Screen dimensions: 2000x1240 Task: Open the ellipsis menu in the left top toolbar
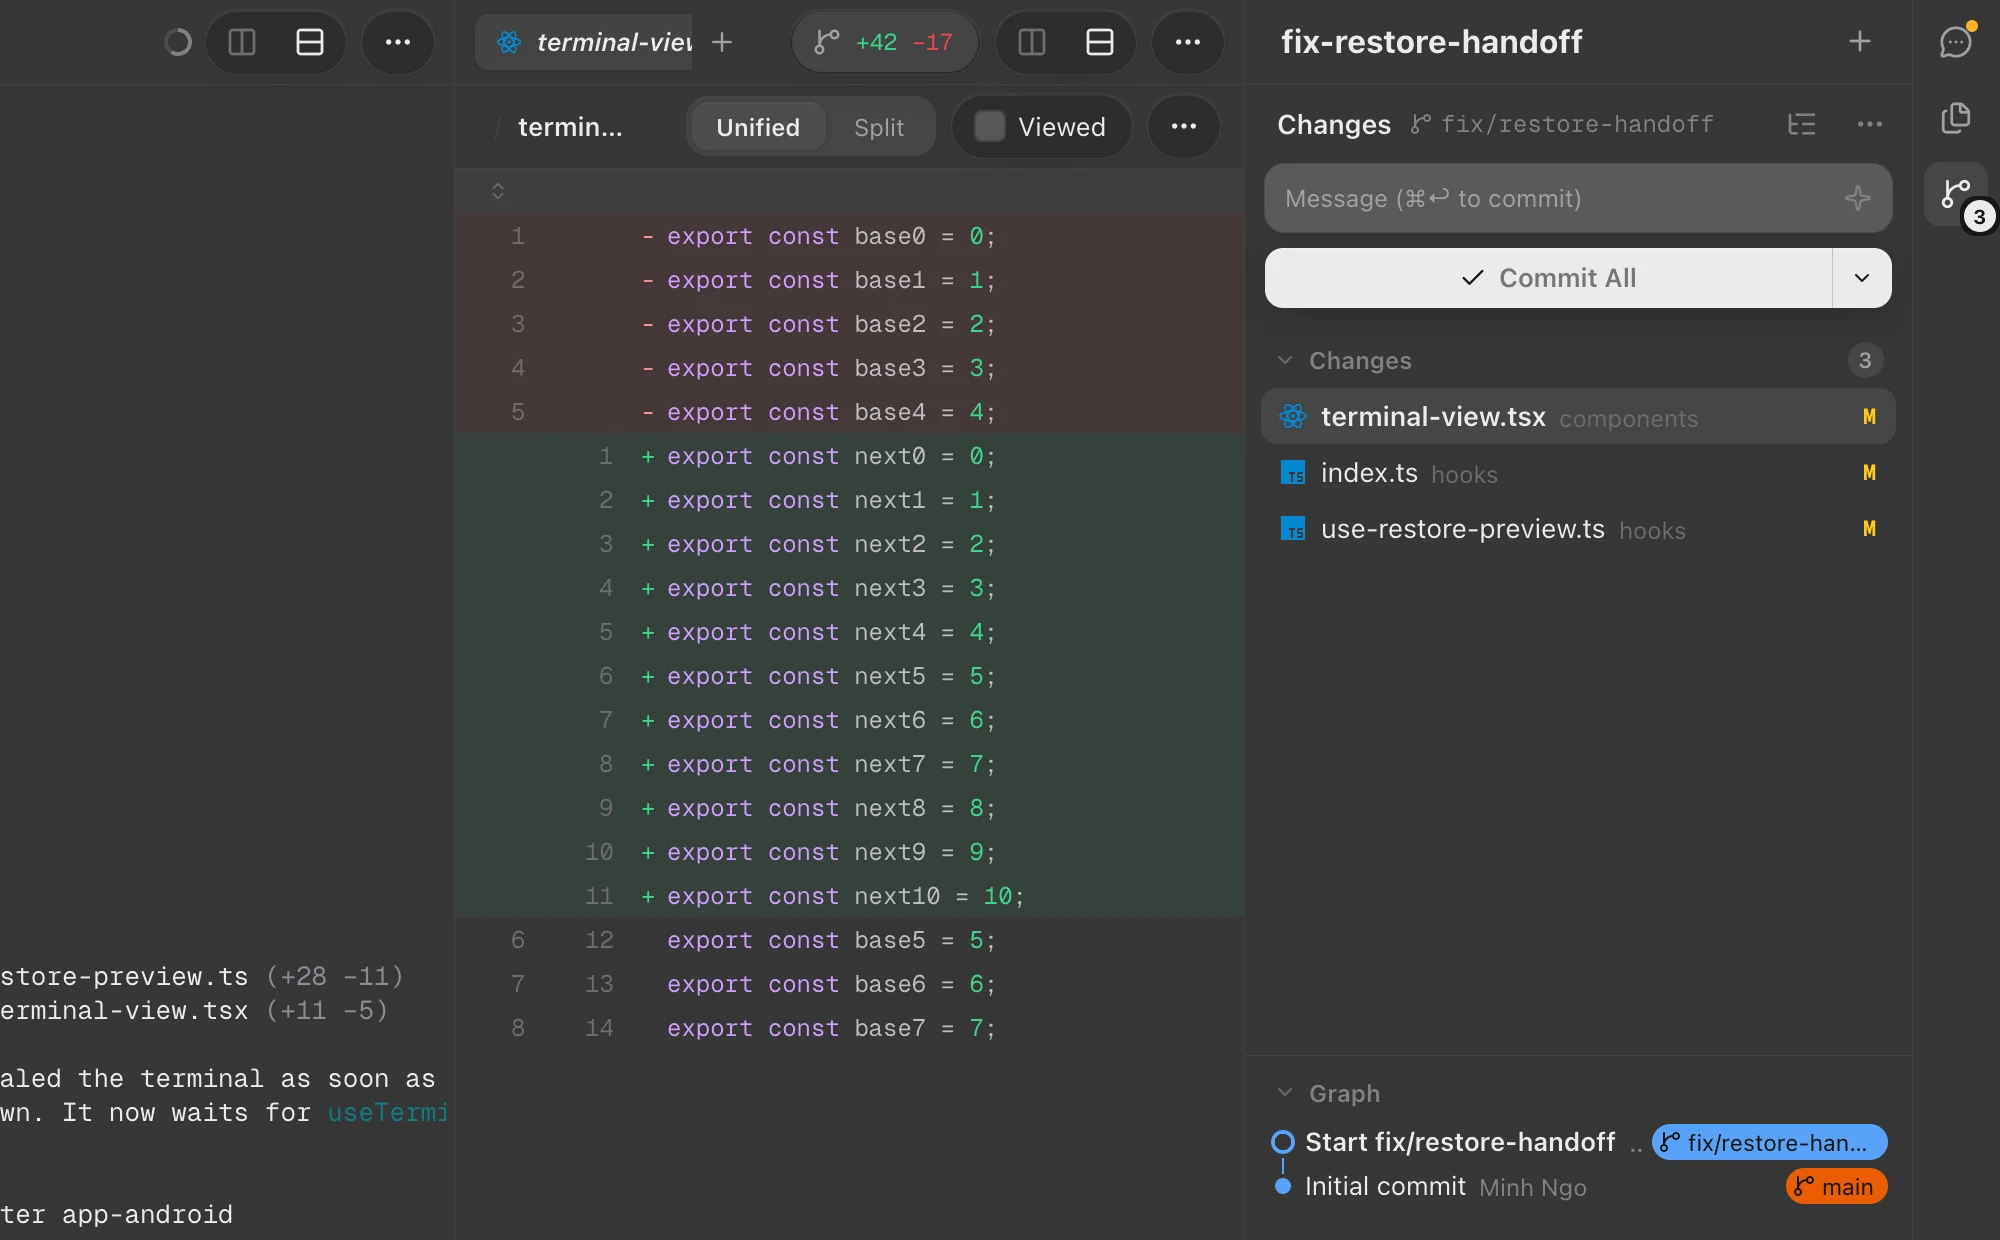(x=398, y=42)
